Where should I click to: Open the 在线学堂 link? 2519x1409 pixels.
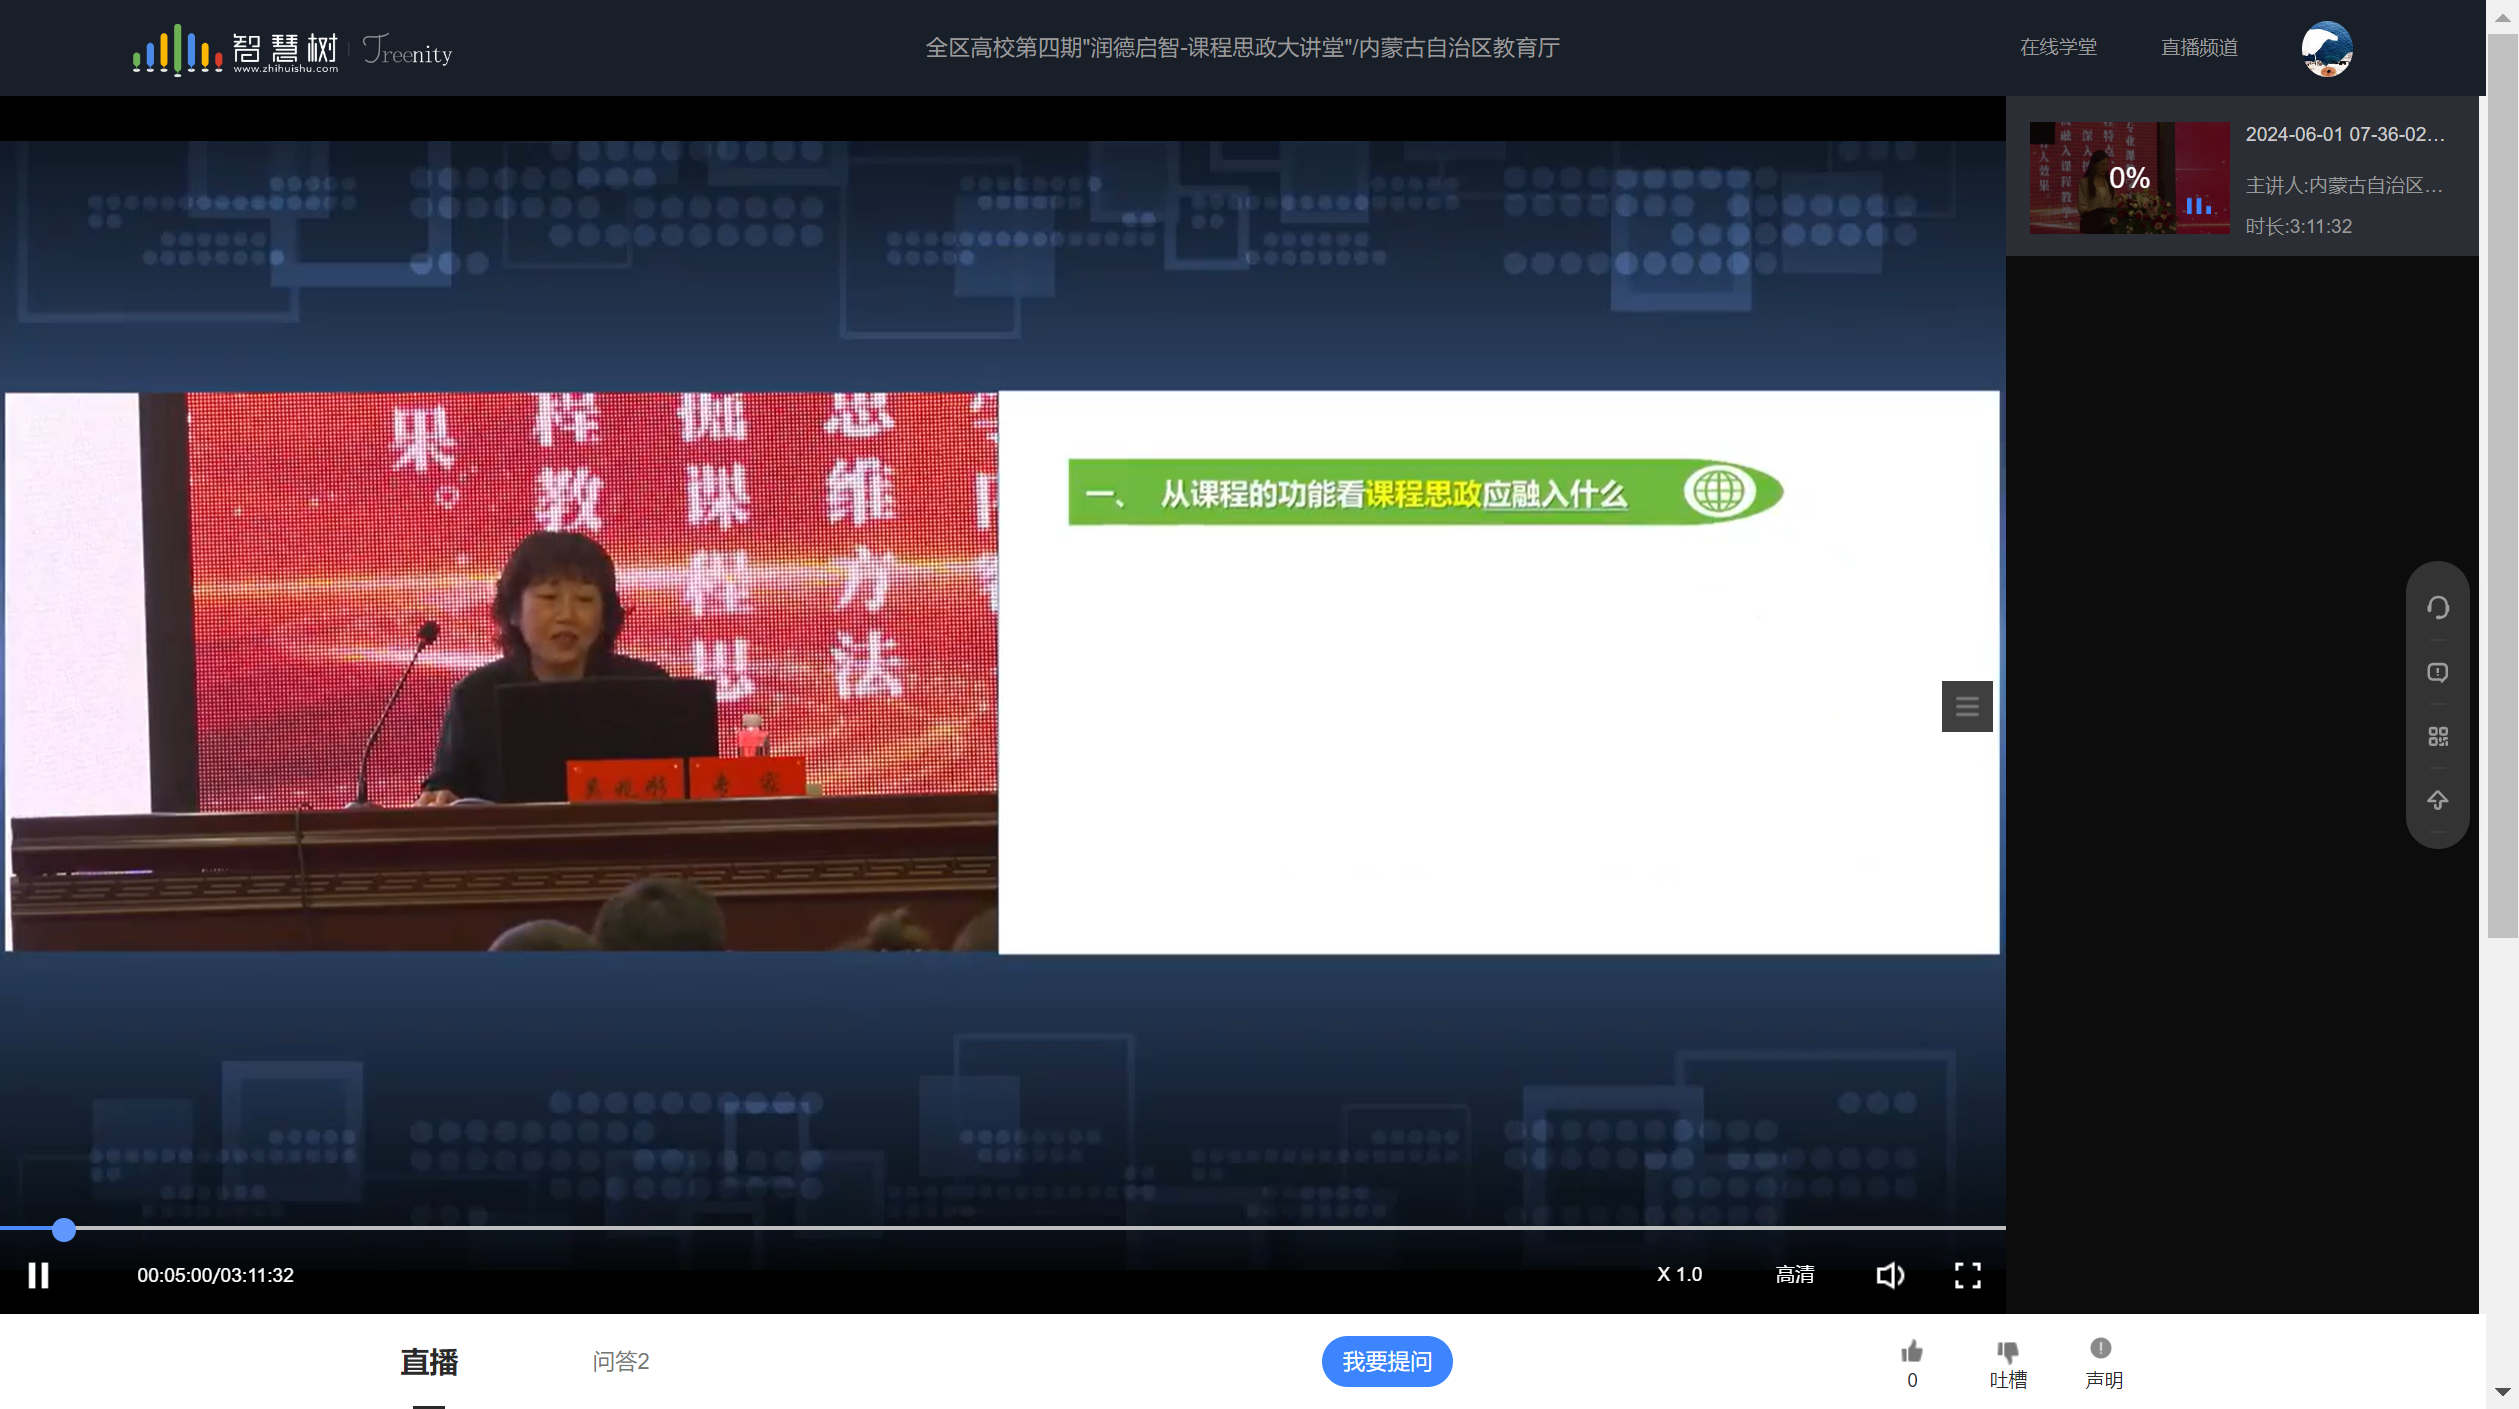[2057, 48]
